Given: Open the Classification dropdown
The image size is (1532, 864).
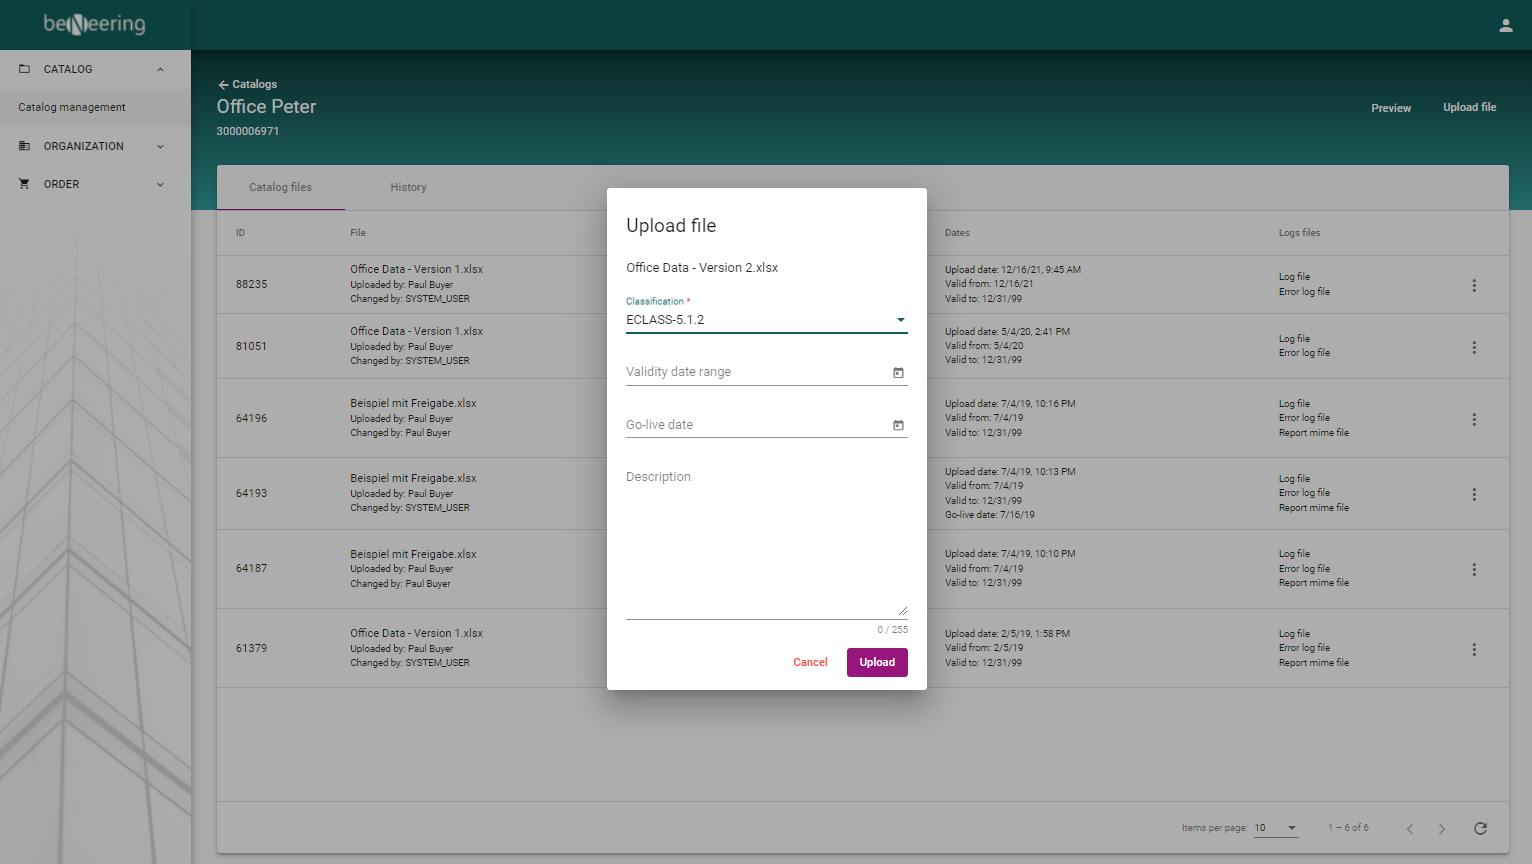Looking at the screenshot, I should [766, 320].
